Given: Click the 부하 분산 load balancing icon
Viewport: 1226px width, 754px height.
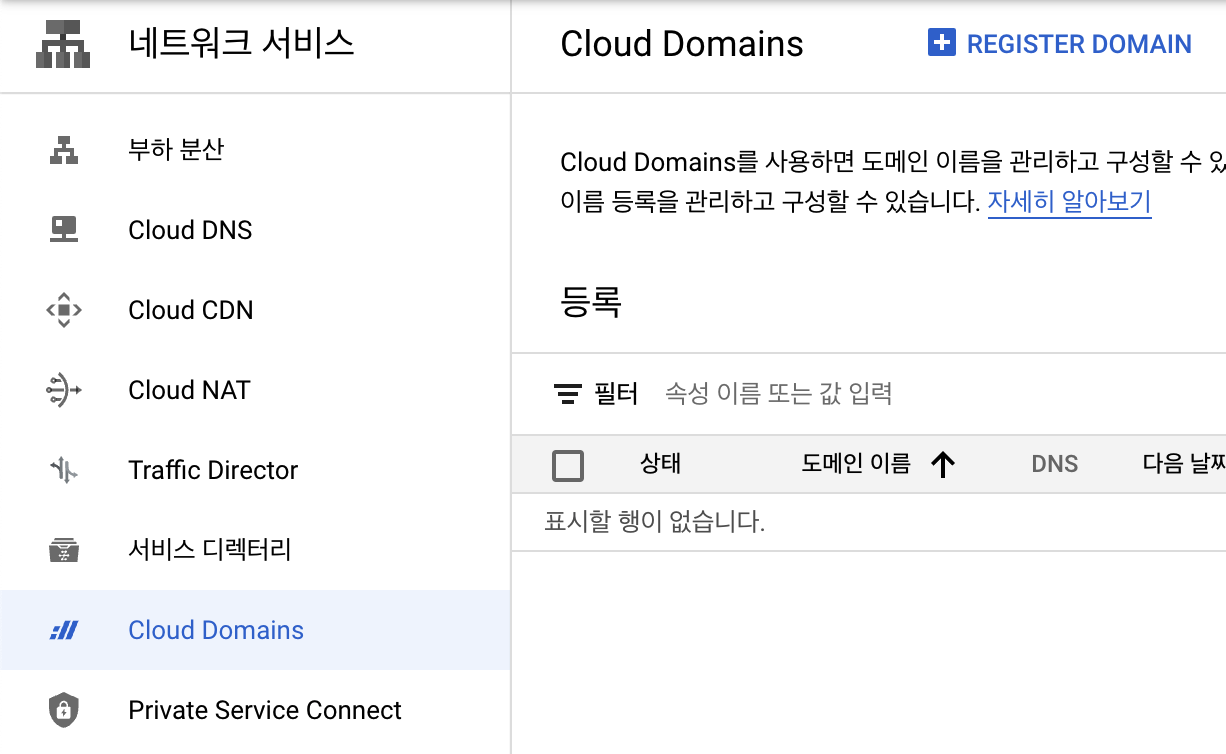Looking at the screenshot, I should (64, 150).
